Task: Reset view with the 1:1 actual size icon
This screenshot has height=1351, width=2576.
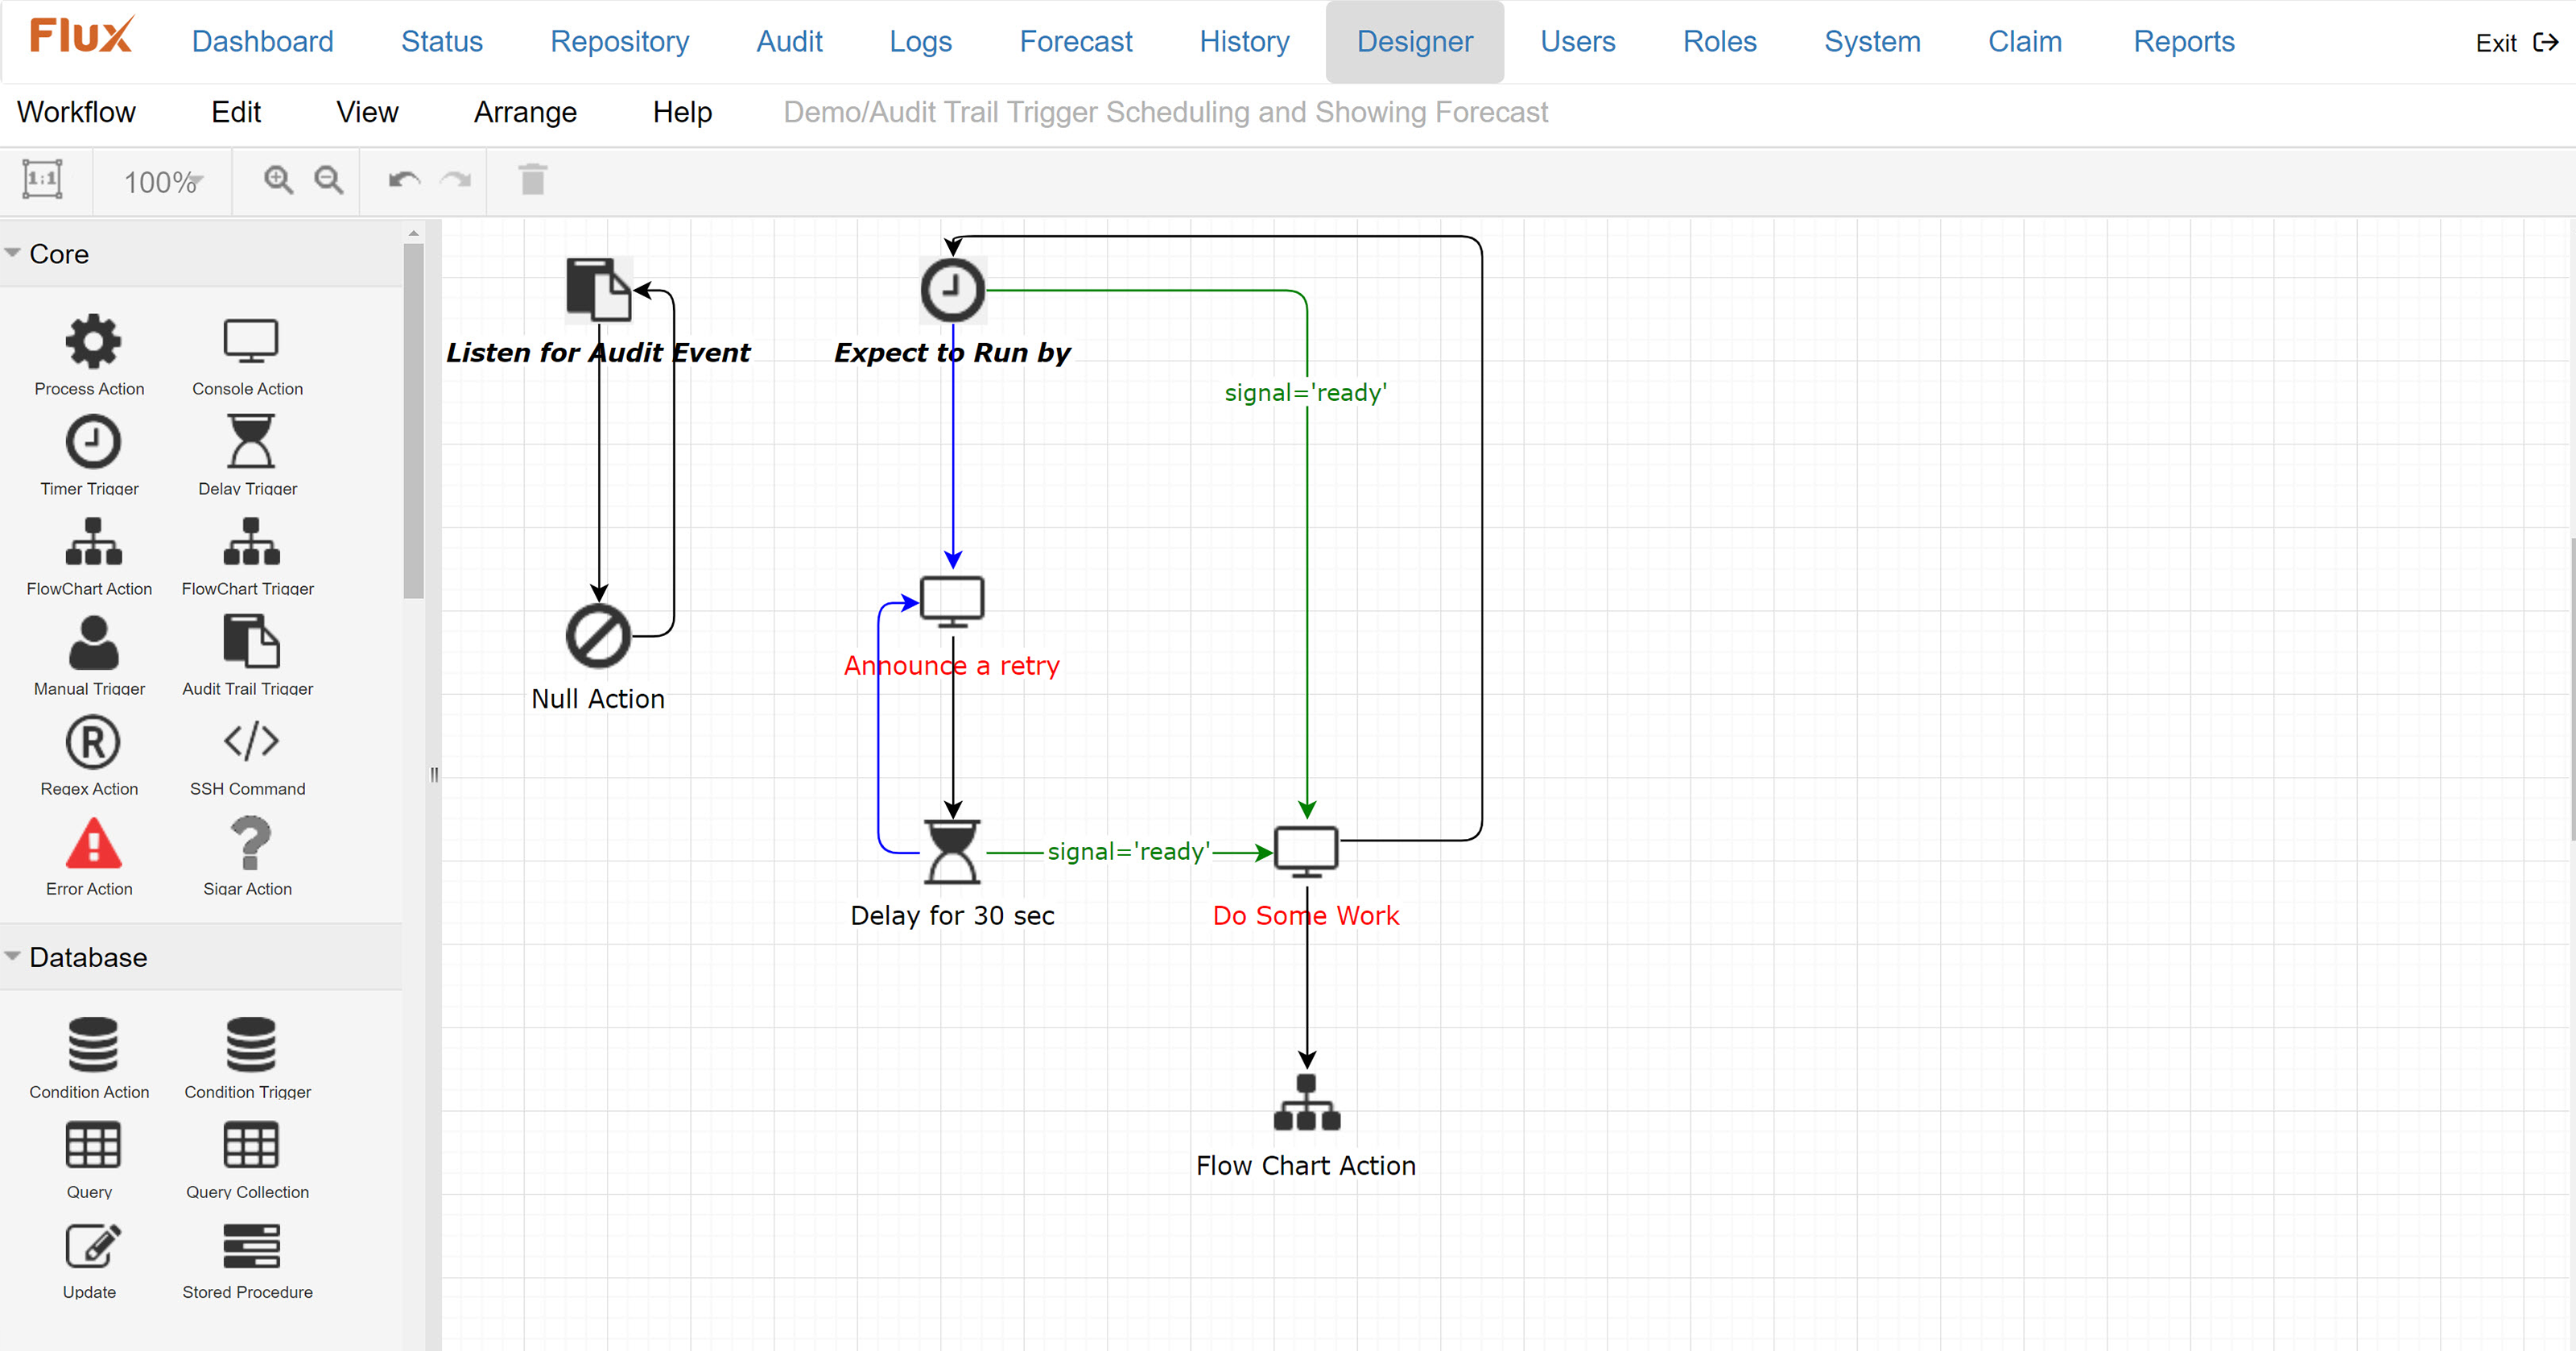Action: [x=42, y=180]
